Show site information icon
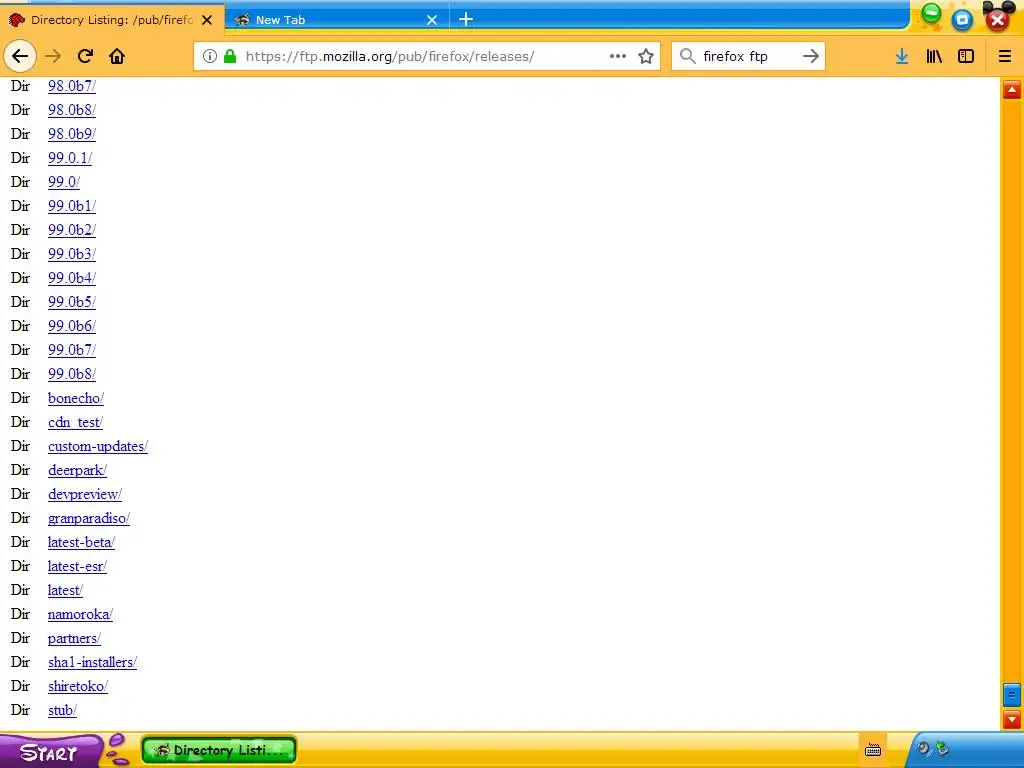 (x=210, y=56)
